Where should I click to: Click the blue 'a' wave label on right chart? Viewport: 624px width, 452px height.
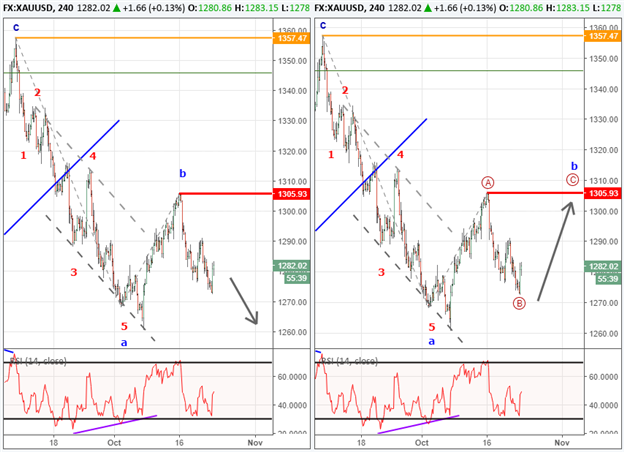[x=431, y=341]
